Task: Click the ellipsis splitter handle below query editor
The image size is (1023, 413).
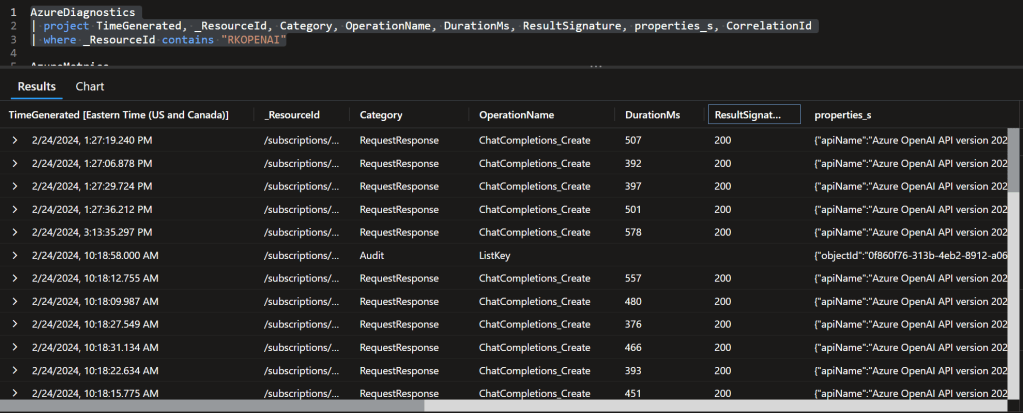Action: 597,67
